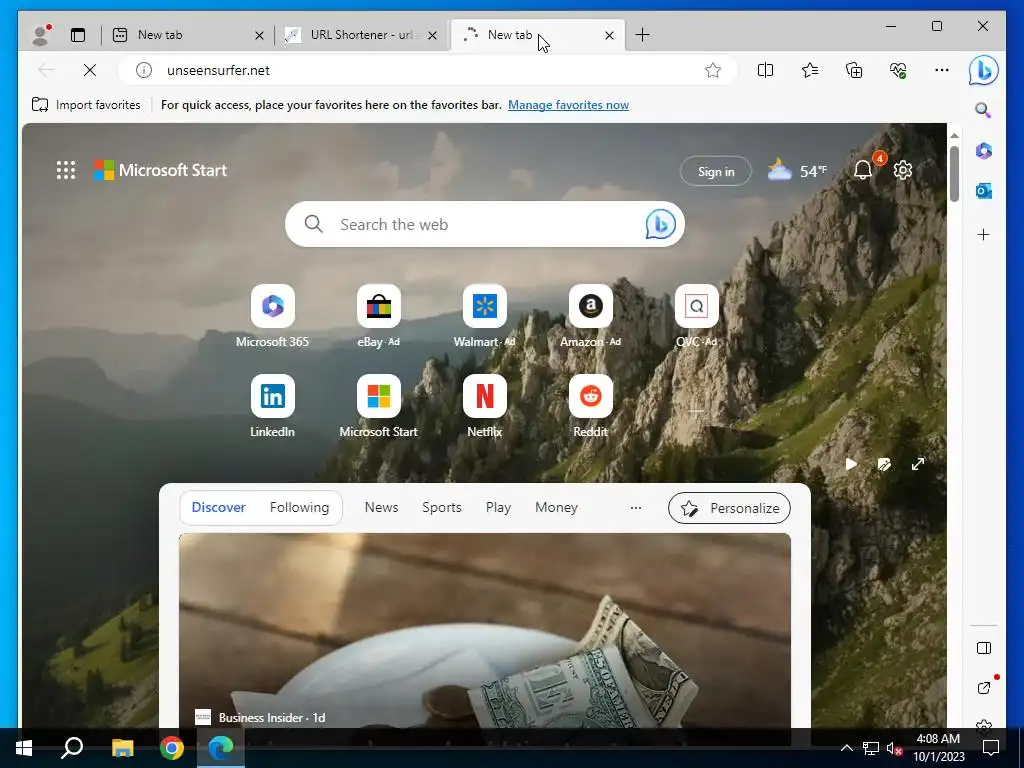1024x768 pixels.
Task: Open the 54°F weather widget
Action: click(797, 171)
